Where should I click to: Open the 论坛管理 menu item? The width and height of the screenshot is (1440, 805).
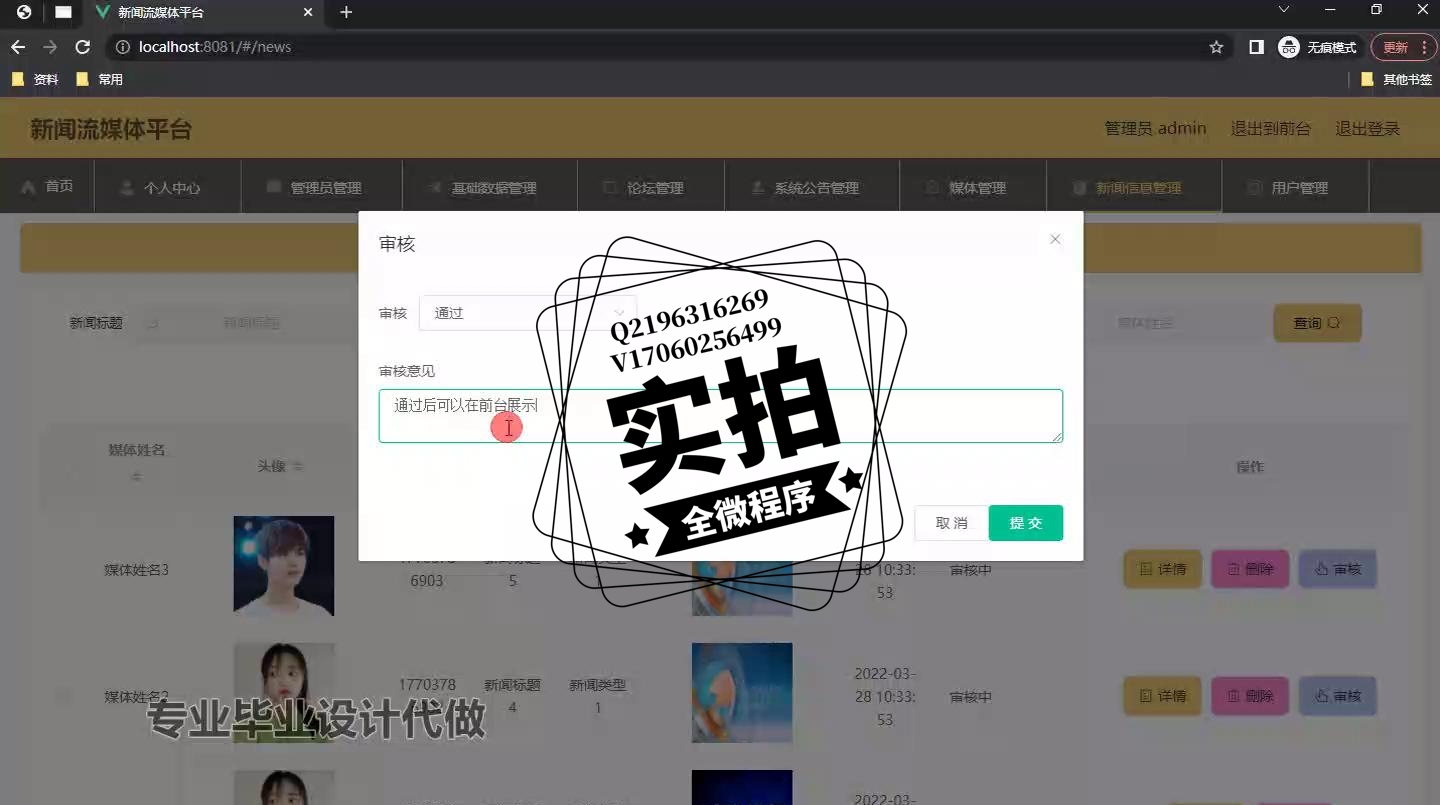(651, 187)
